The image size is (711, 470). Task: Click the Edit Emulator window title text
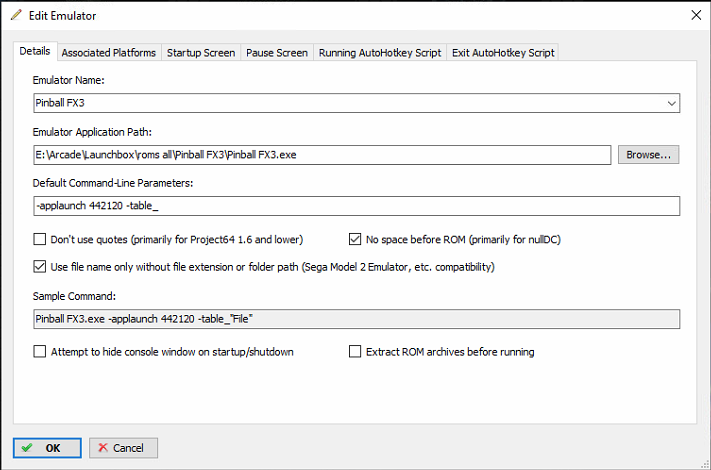tap(63, 16)
